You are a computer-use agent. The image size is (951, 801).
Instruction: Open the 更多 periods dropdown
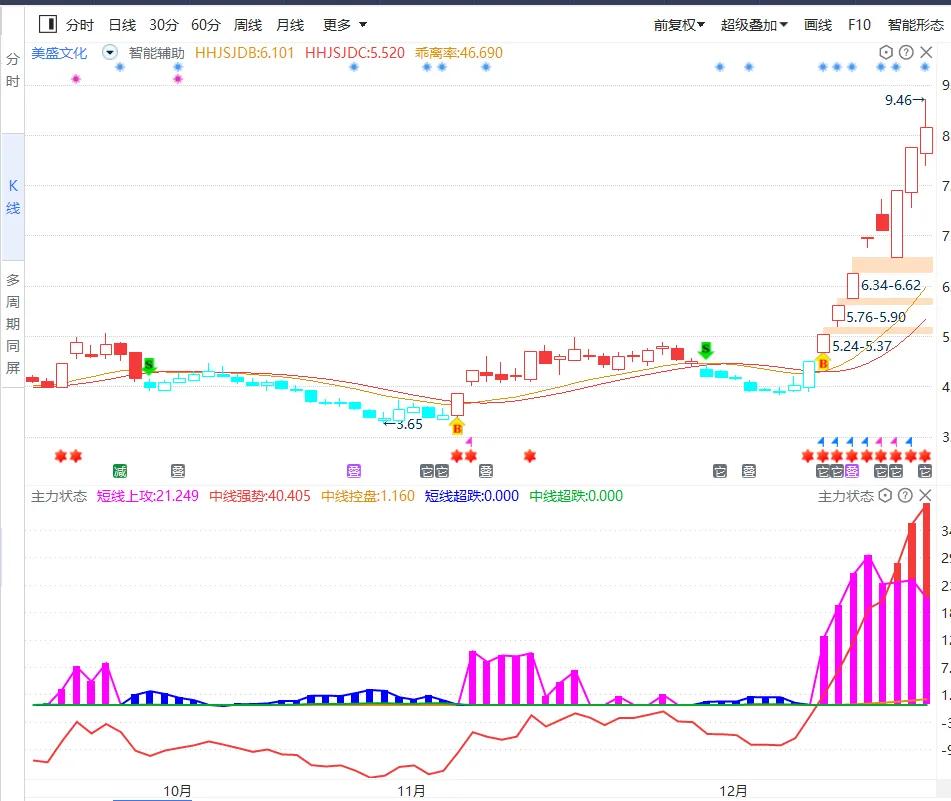coord(345,24)
